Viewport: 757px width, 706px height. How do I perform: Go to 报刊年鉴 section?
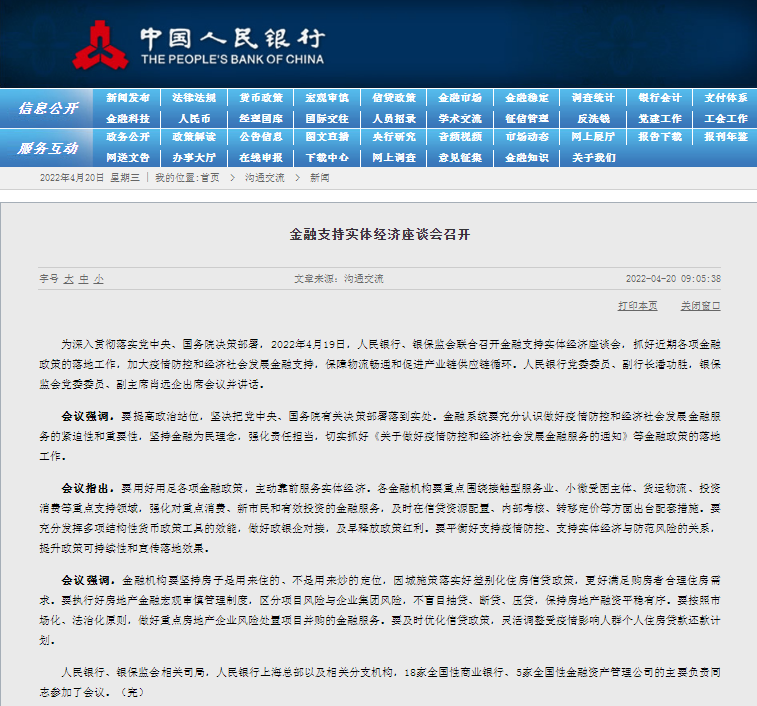click(726, 137)
